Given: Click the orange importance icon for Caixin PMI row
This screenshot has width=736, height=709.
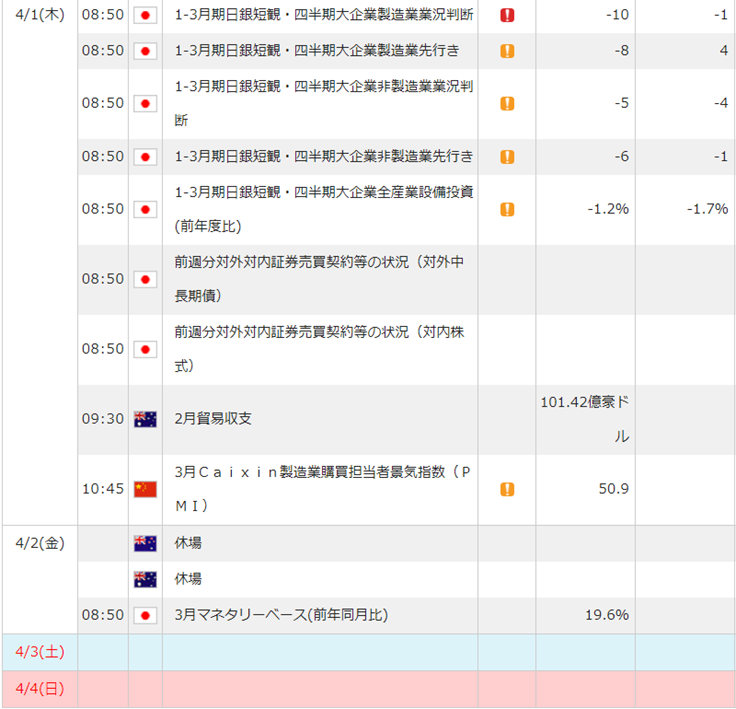Looking at the screenshot, I should (507, 489).
